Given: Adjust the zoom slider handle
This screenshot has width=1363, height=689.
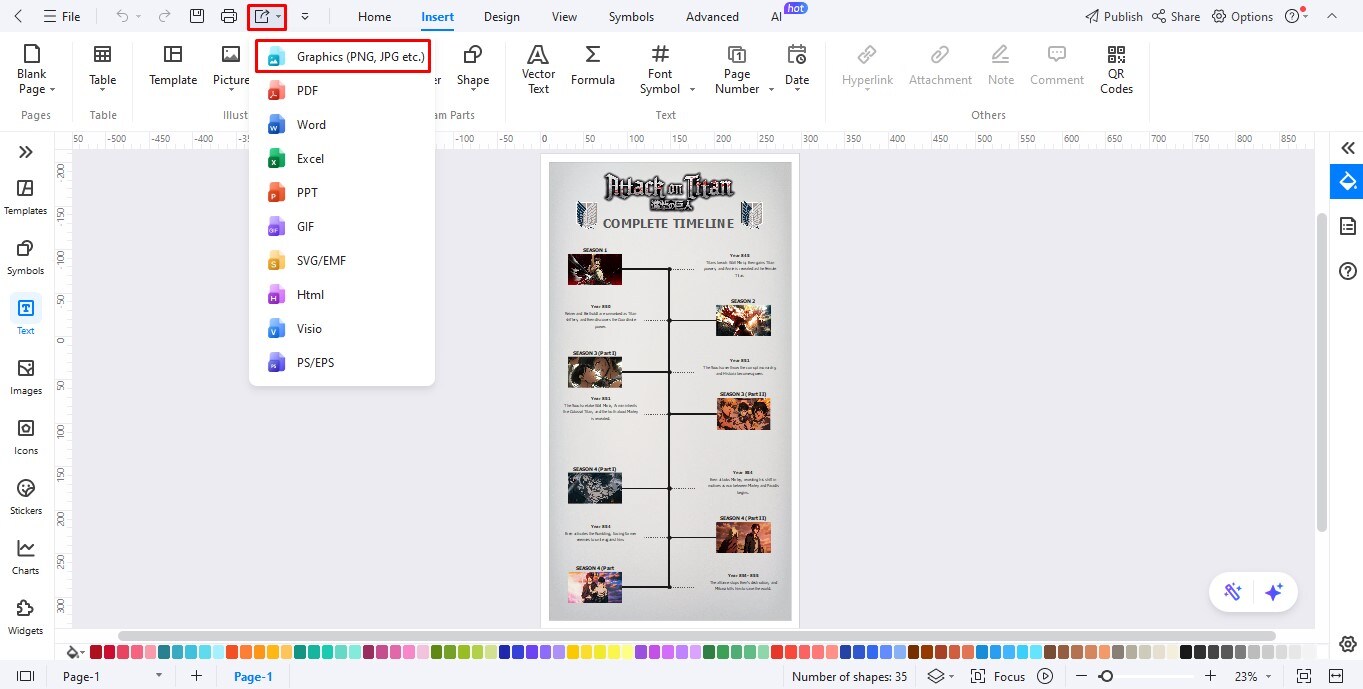Looking at the screenshot, I should tap(1106, 676).
